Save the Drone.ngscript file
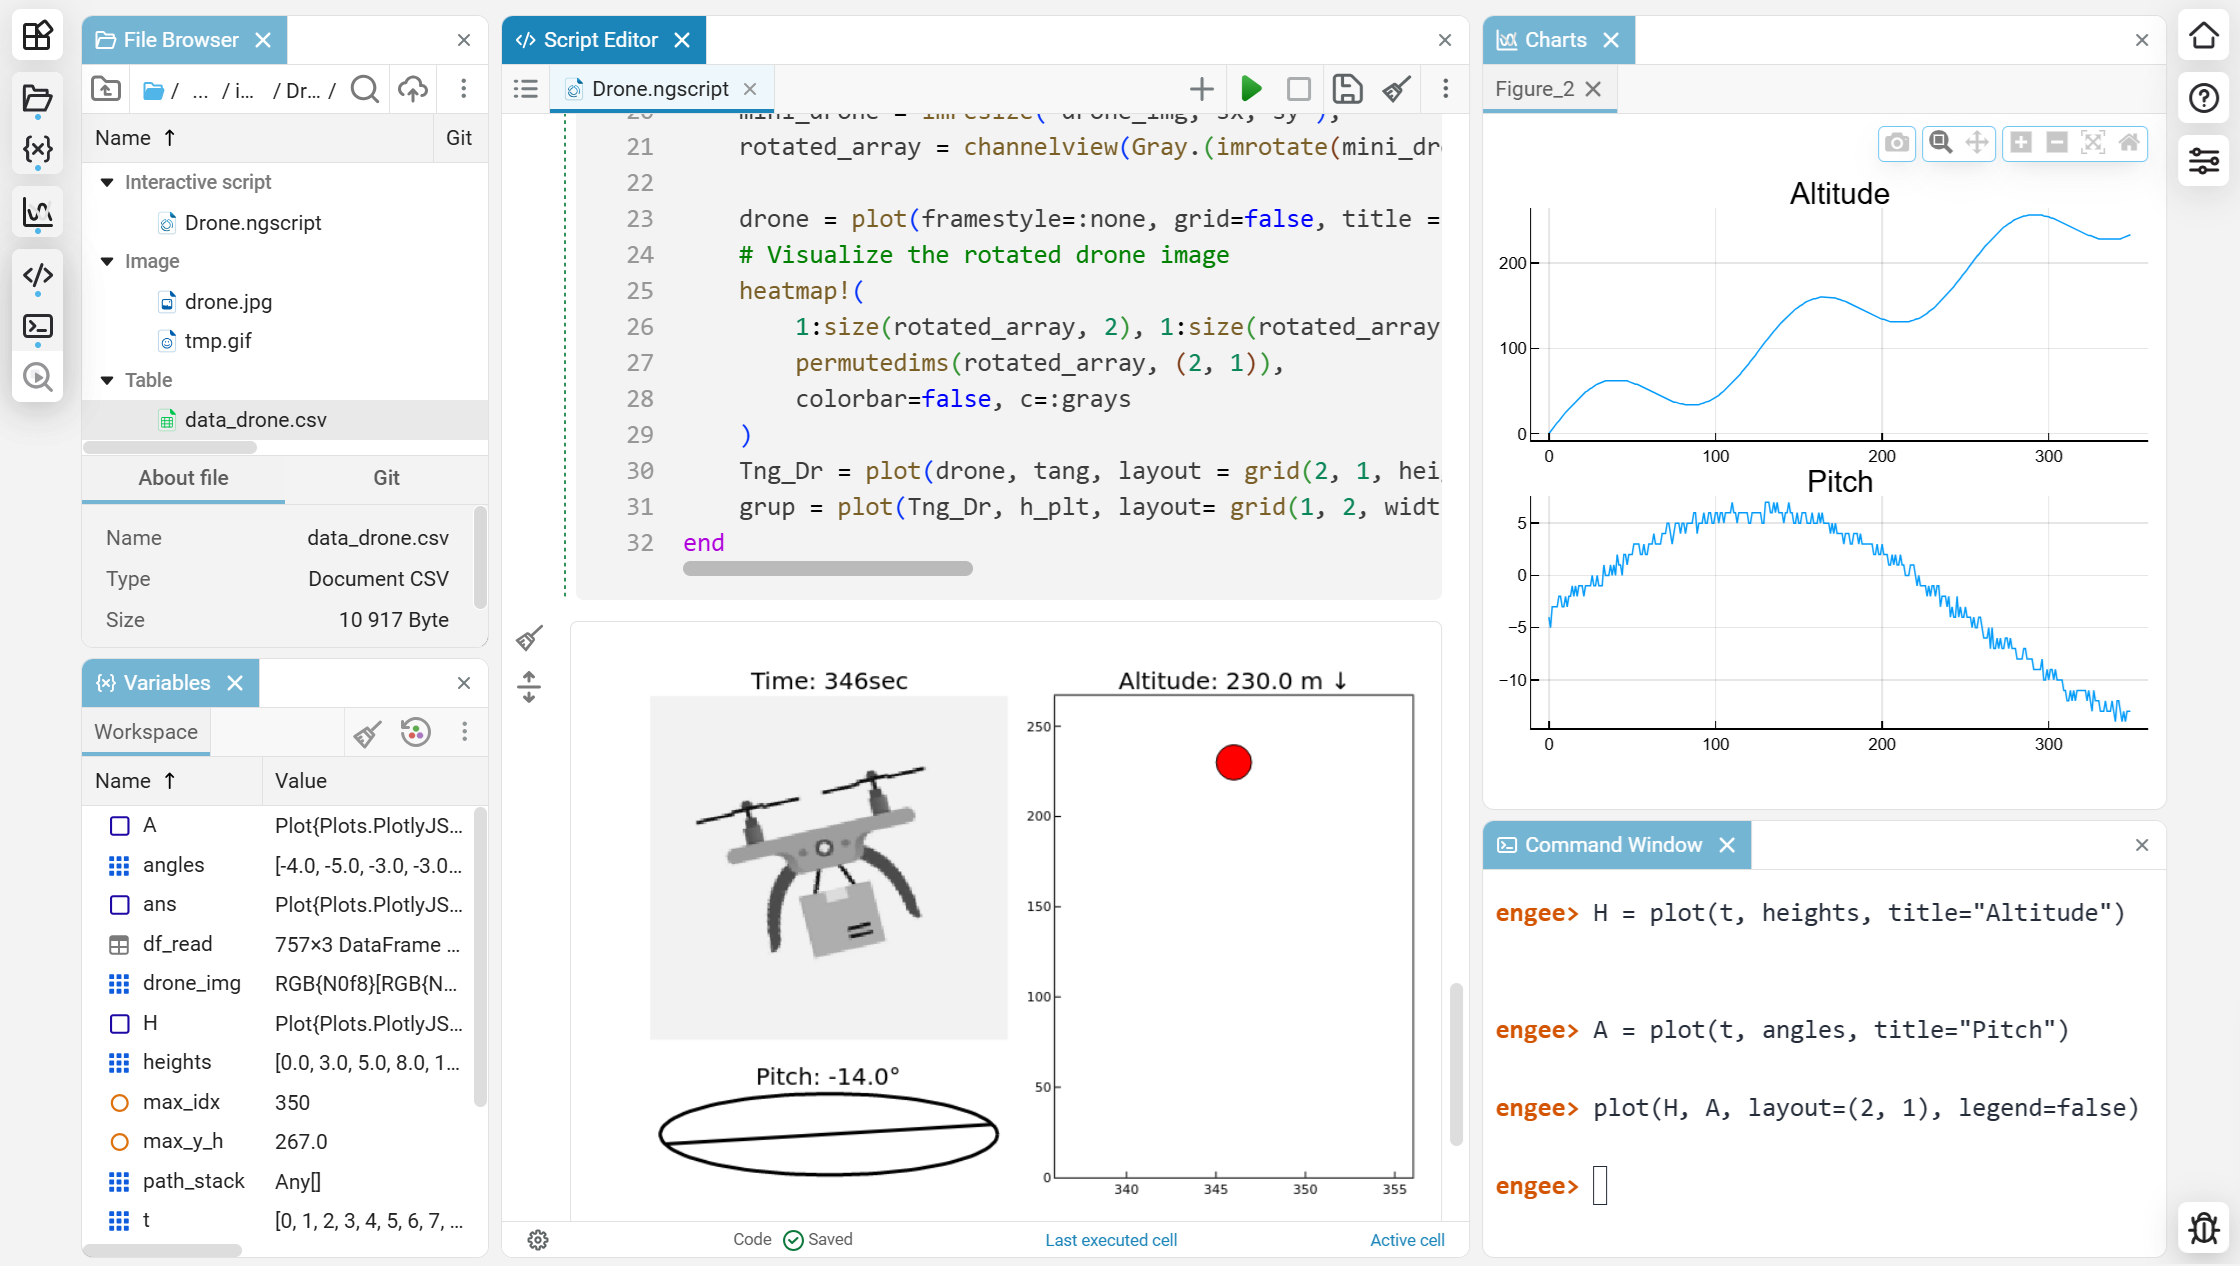Image resolution: width=2240 pixels, height=1266 pixels. pyautogui.click(x=1347, y=89)
